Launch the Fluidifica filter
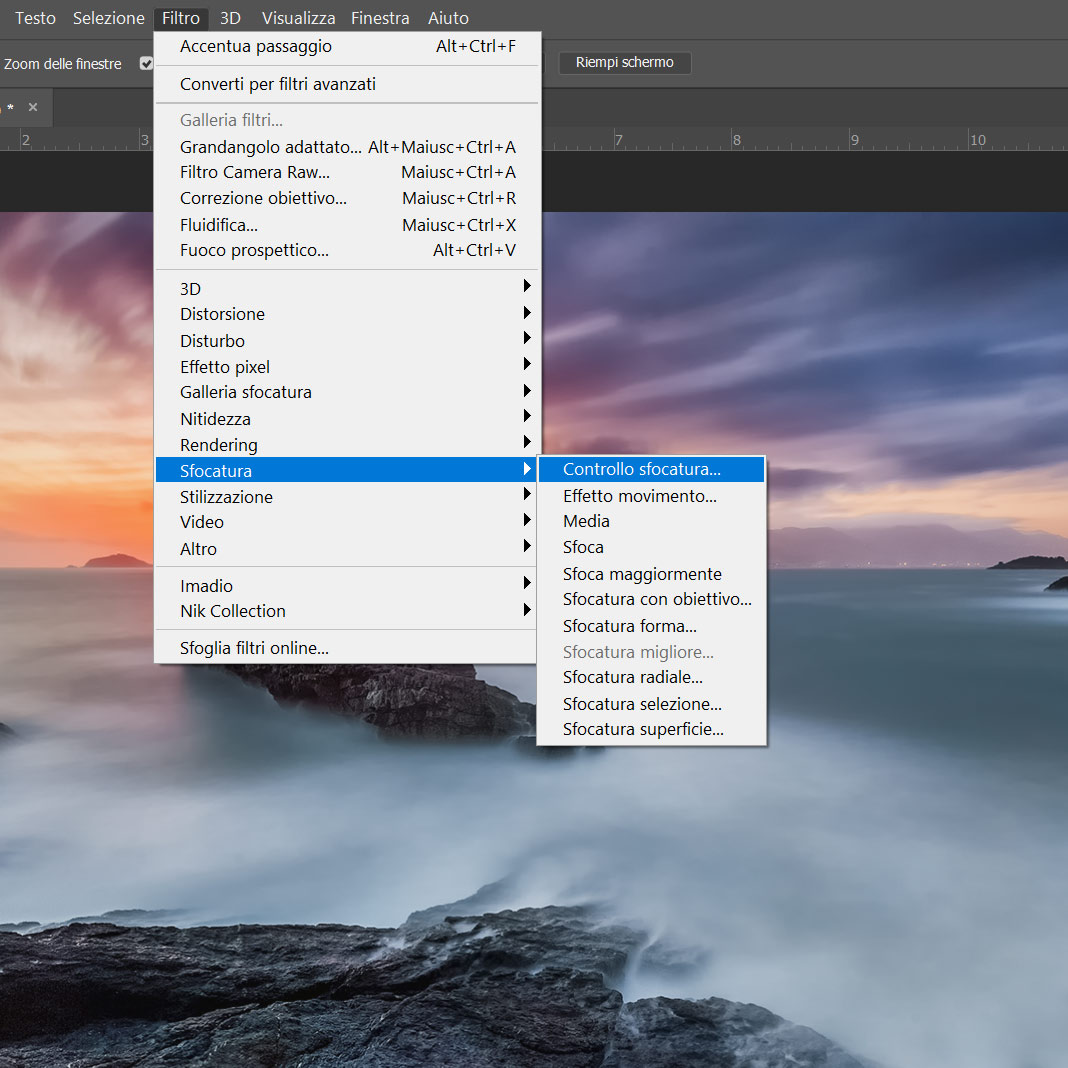The height and width of the screenshot is (1068, 1068). coord(218,225)
